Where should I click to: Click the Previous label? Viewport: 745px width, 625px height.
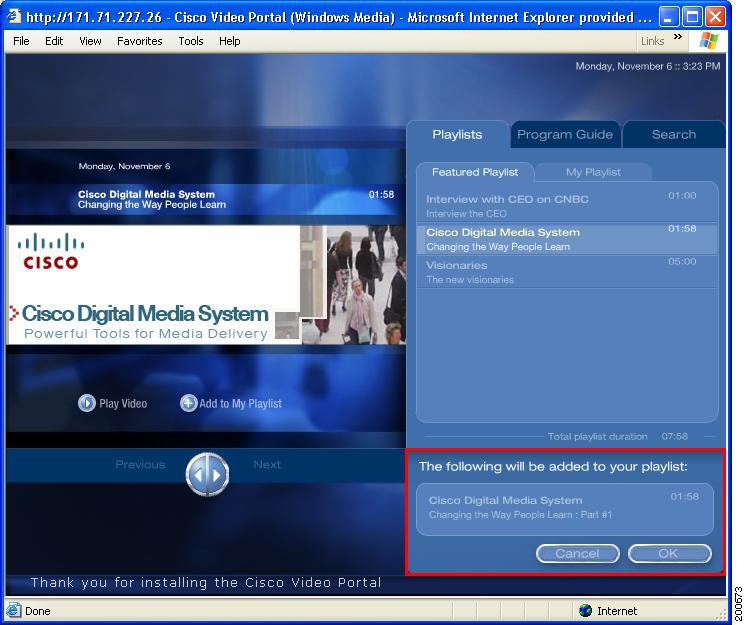140,464
